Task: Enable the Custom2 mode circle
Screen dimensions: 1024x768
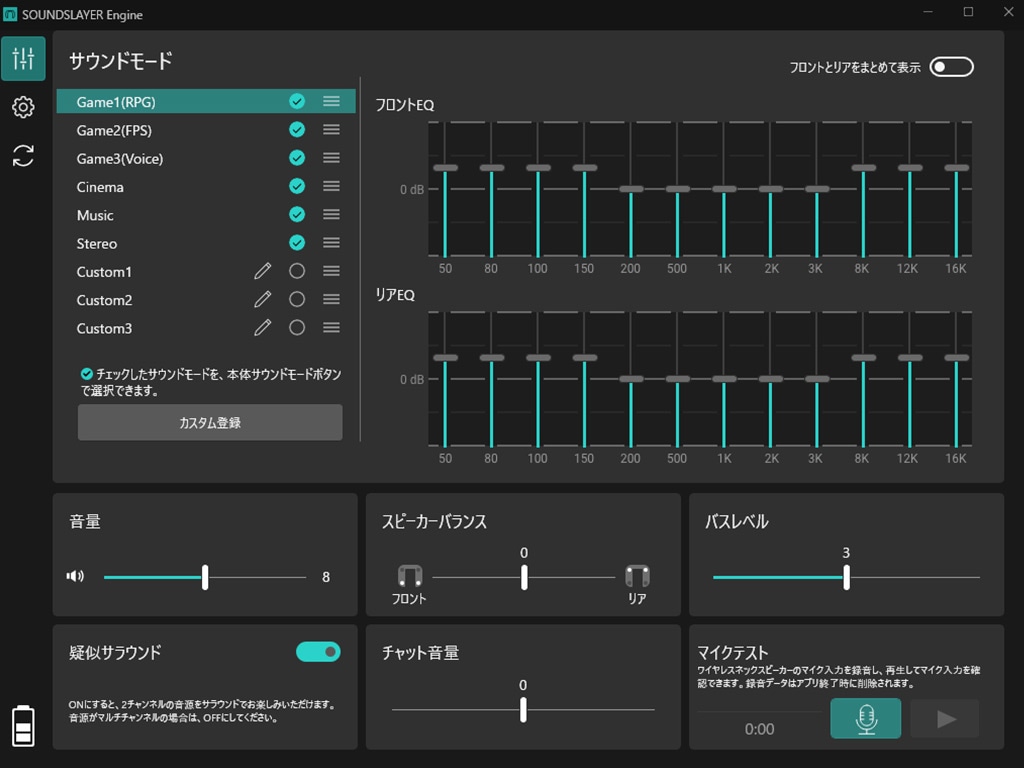Action: (297, 299)
